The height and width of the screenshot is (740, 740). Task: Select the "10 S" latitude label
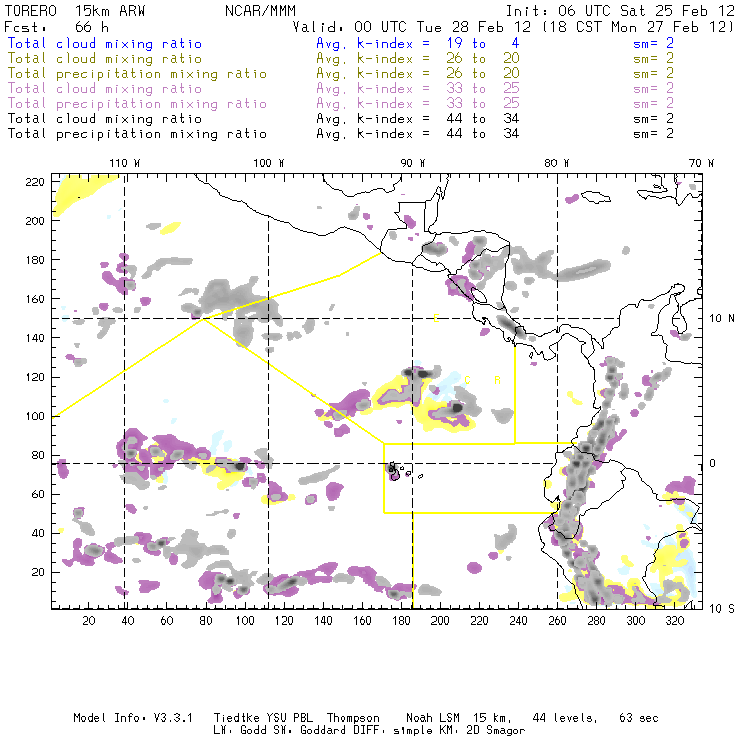[722, 609]
